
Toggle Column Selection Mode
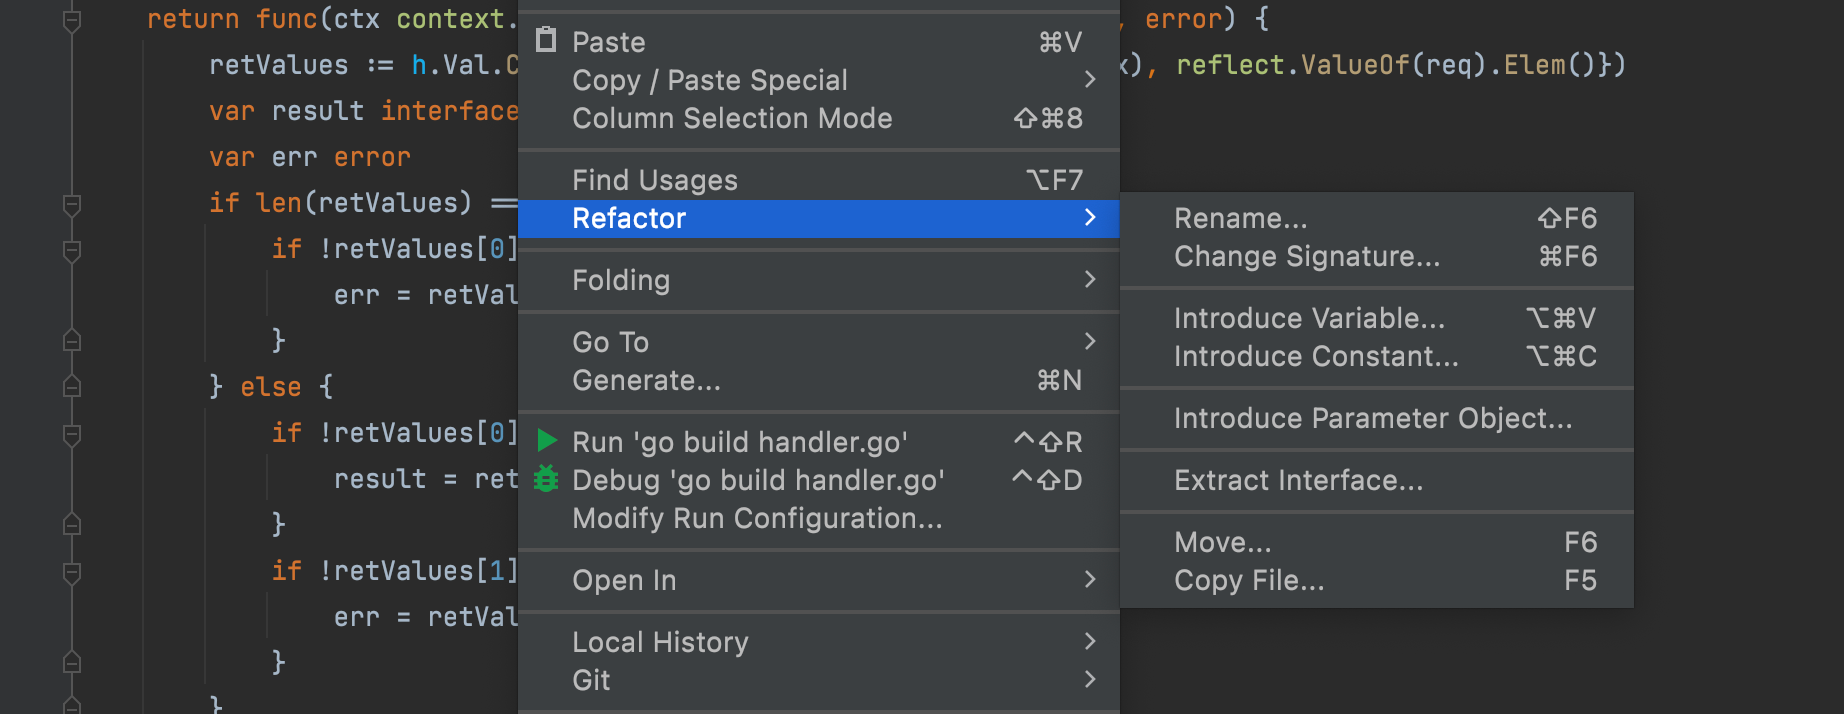[732, 118]
